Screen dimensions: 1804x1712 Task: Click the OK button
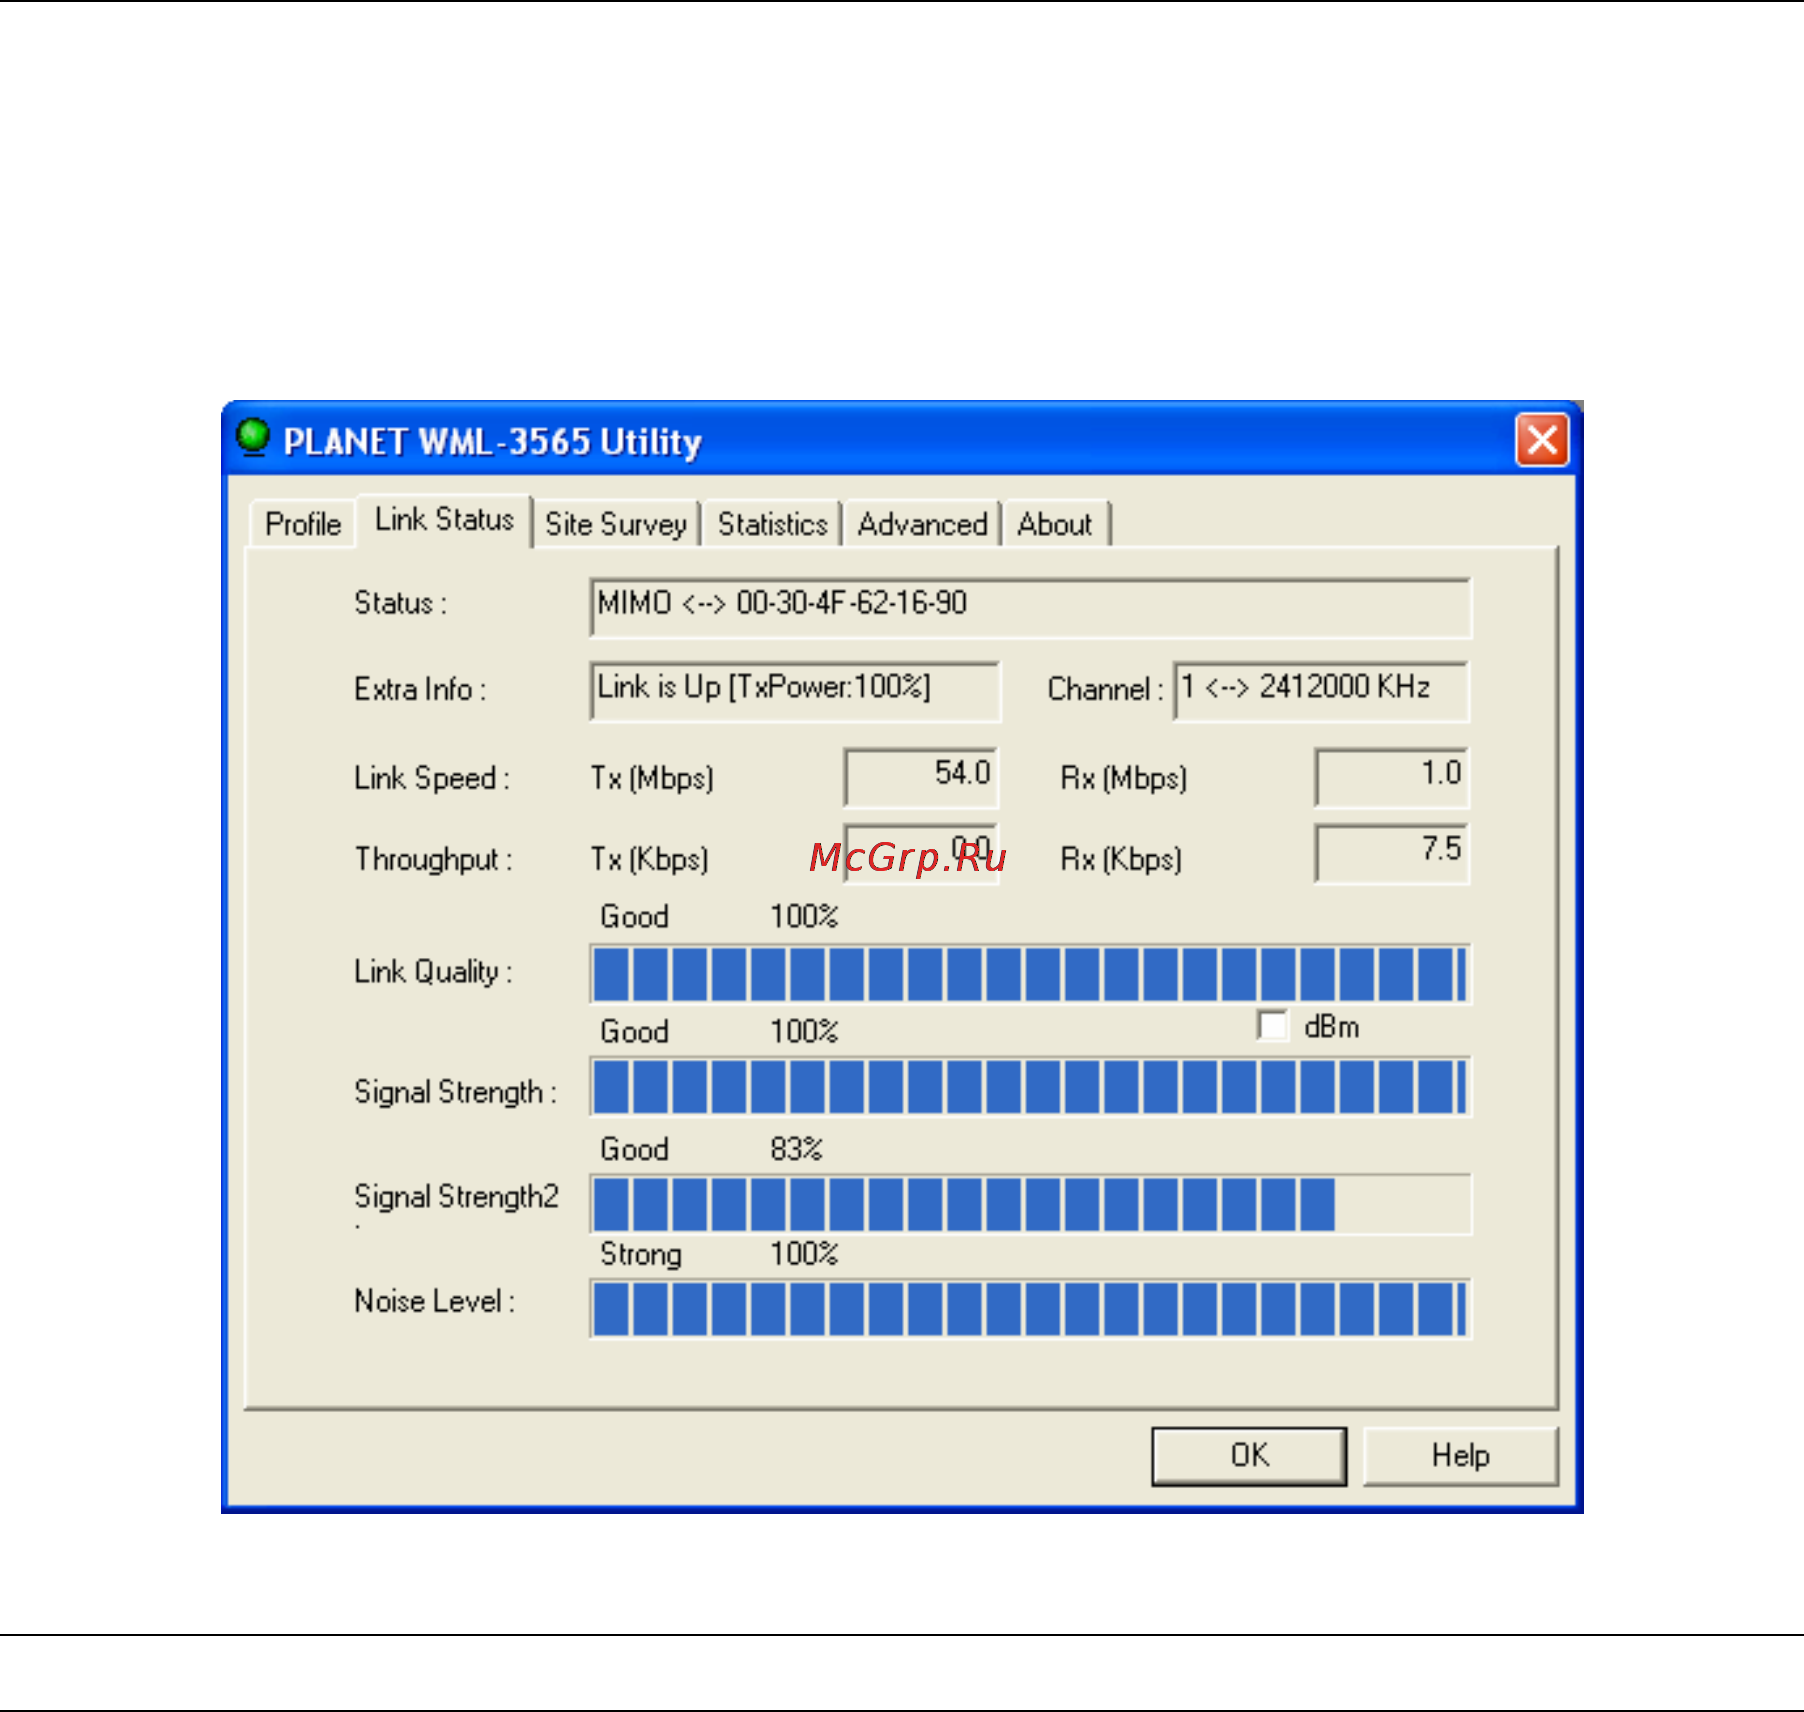coord(1249,1456)
